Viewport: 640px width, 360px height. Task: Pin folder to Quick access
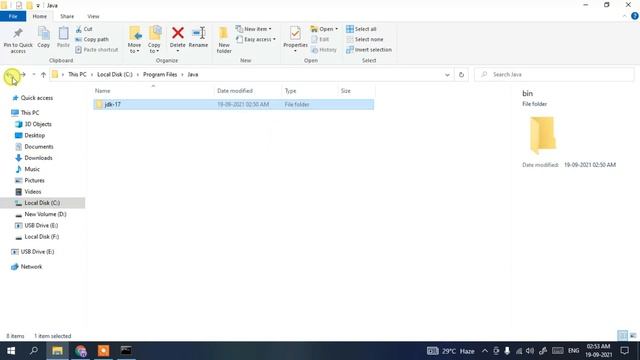[x=18, y=40]
